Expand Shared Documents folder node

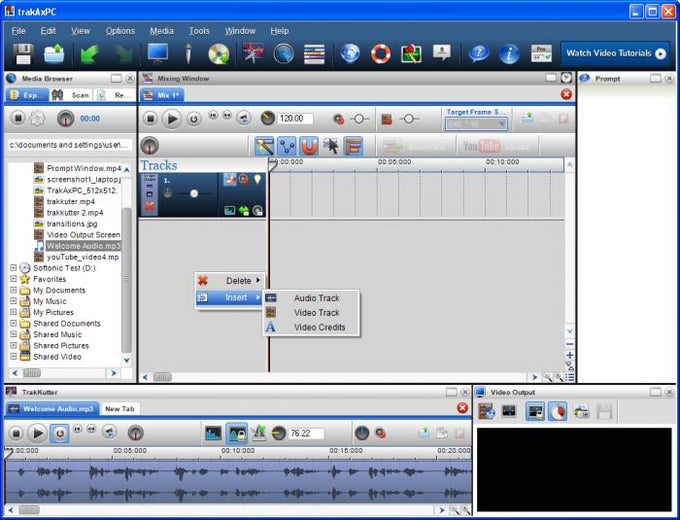click(13, 324)
